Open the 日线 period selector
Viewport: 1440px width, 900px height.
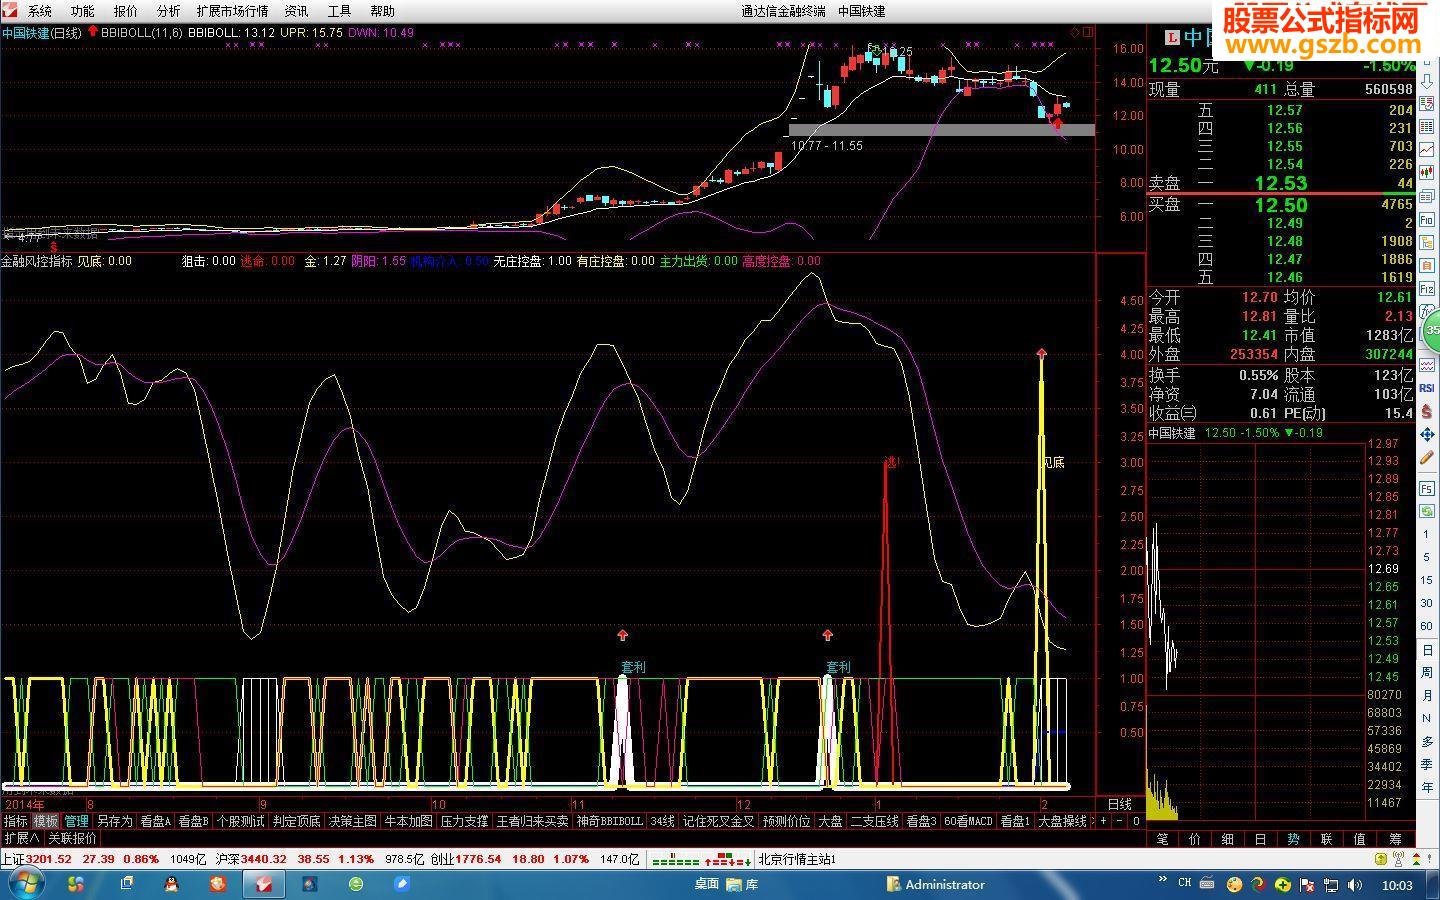pos(1120,804)
